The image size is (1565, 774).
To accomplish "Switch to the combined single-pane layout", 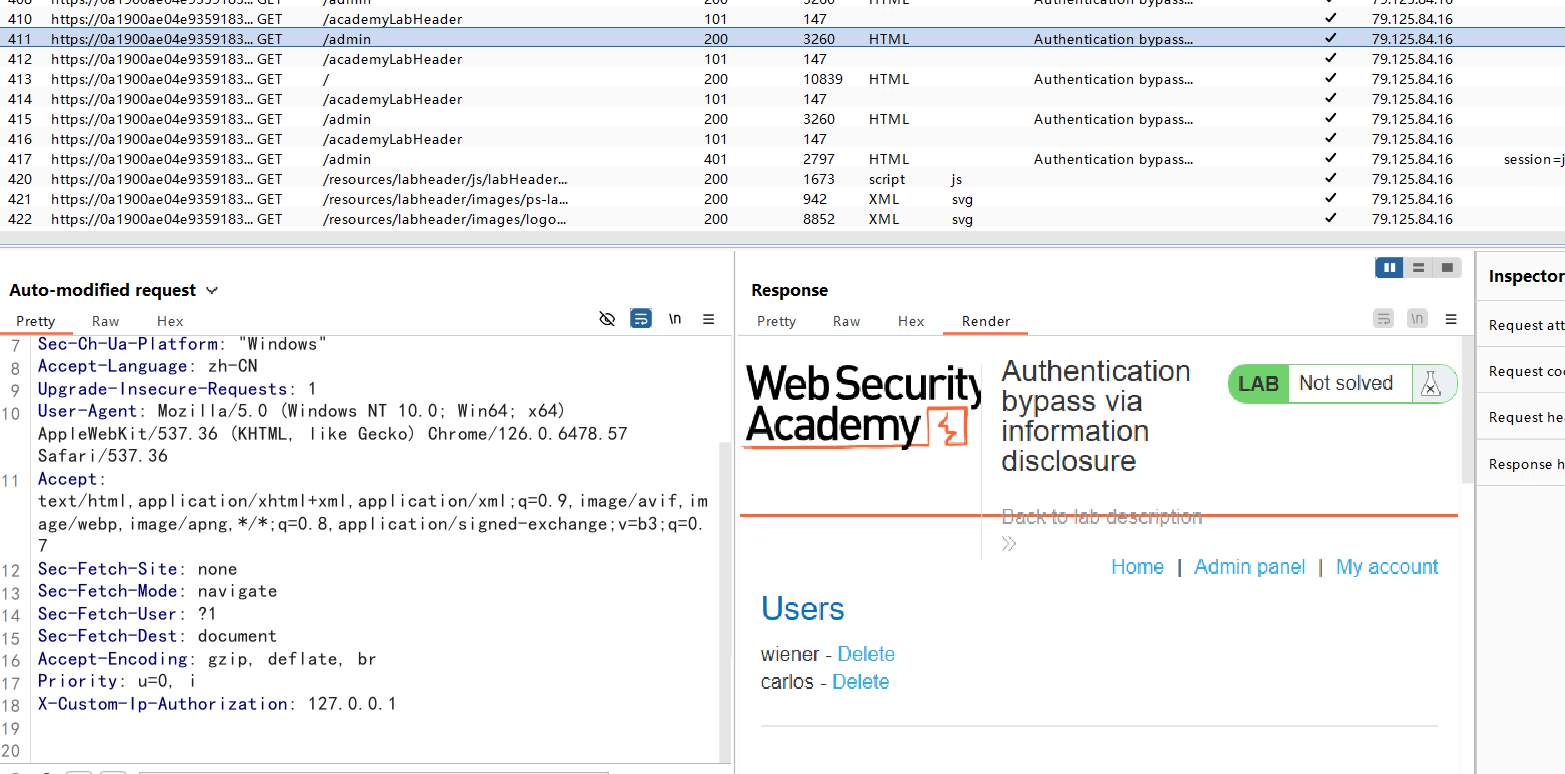I will [x=1446, y=267].
